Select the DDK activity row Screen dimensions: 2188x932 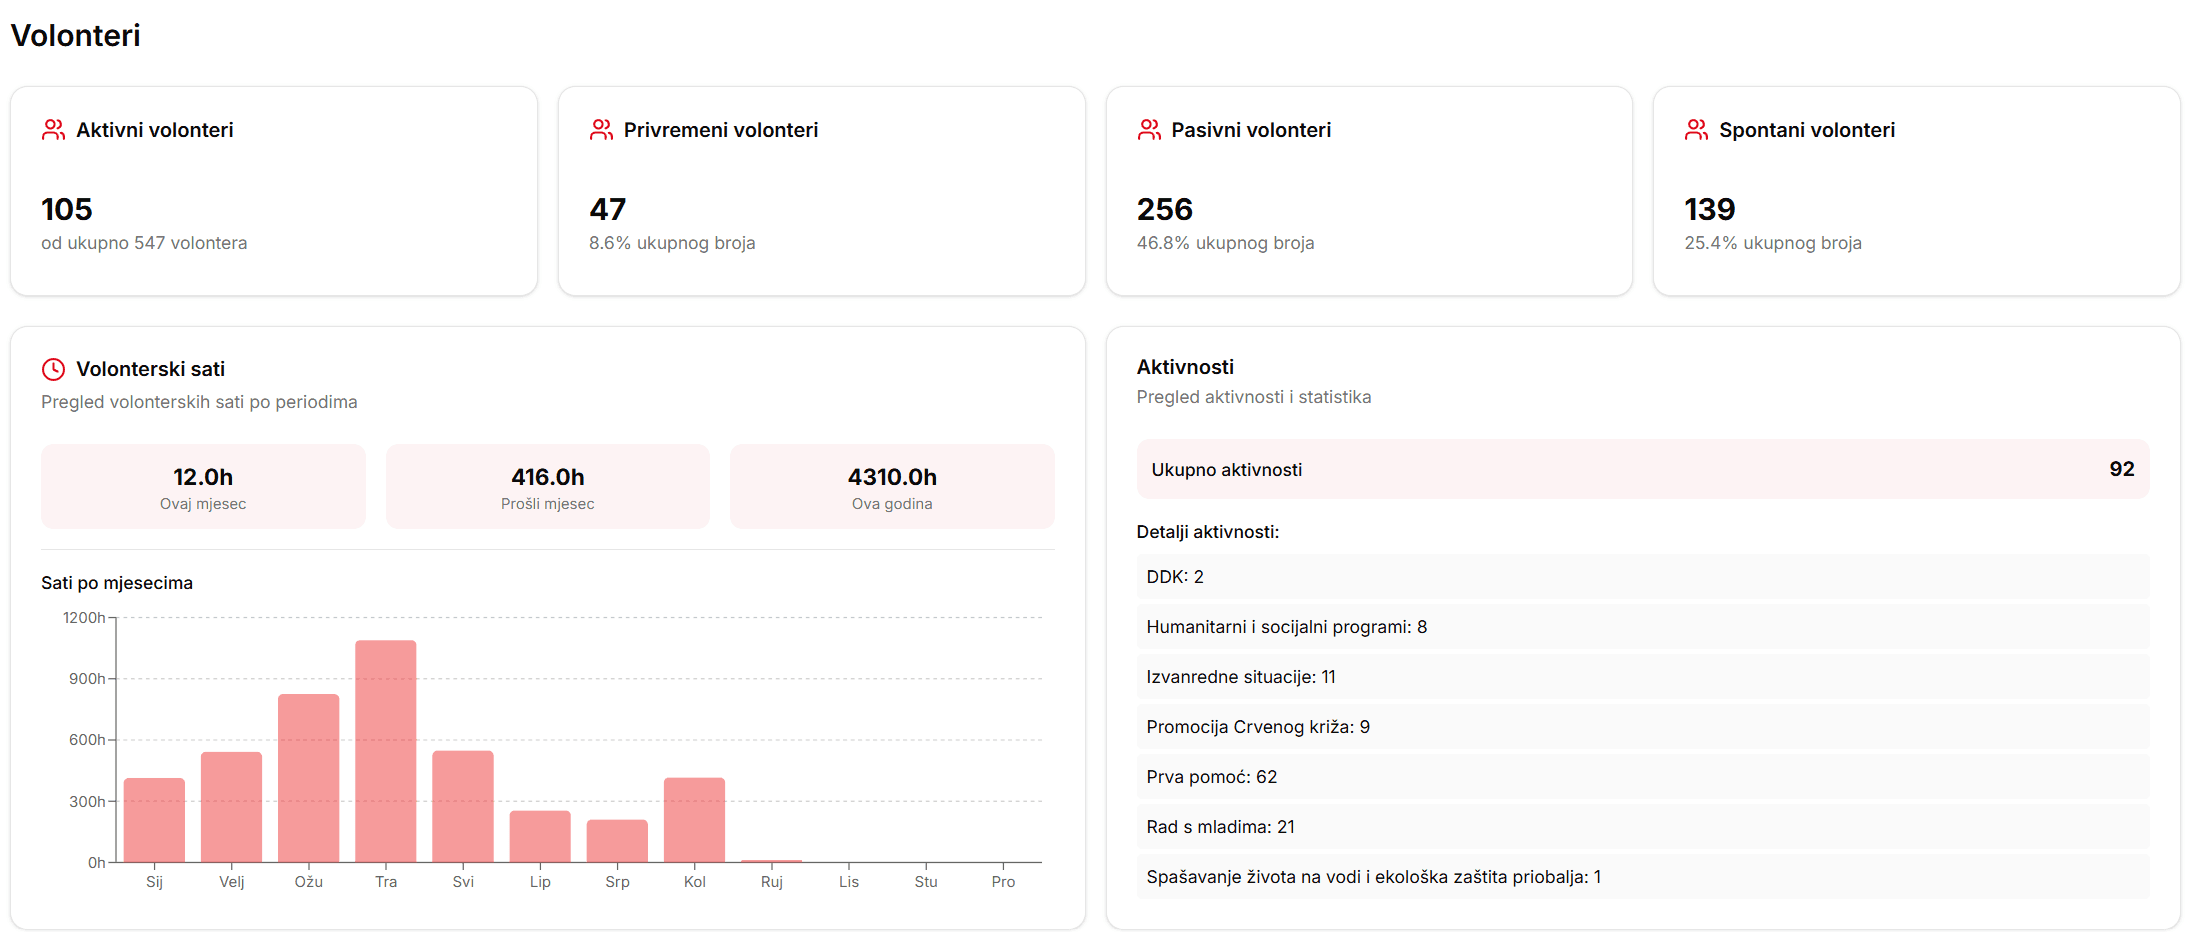pyautogui.click(x=1642, y=577)
